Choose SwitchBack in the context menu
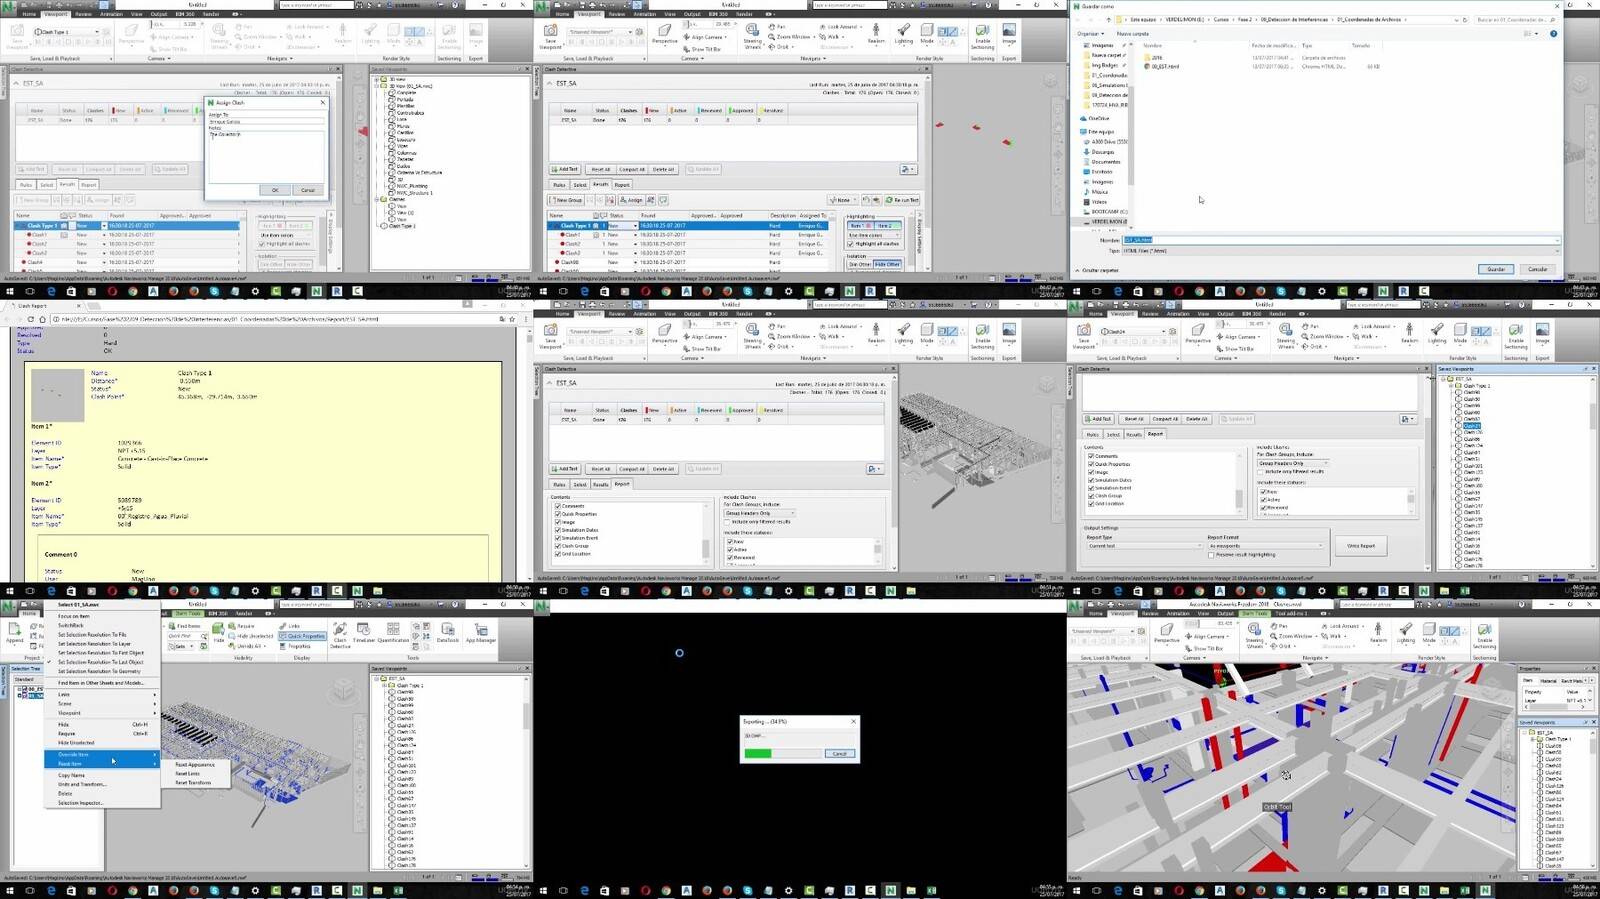The height and width of the screenshot is (899, 1600). 71,625
